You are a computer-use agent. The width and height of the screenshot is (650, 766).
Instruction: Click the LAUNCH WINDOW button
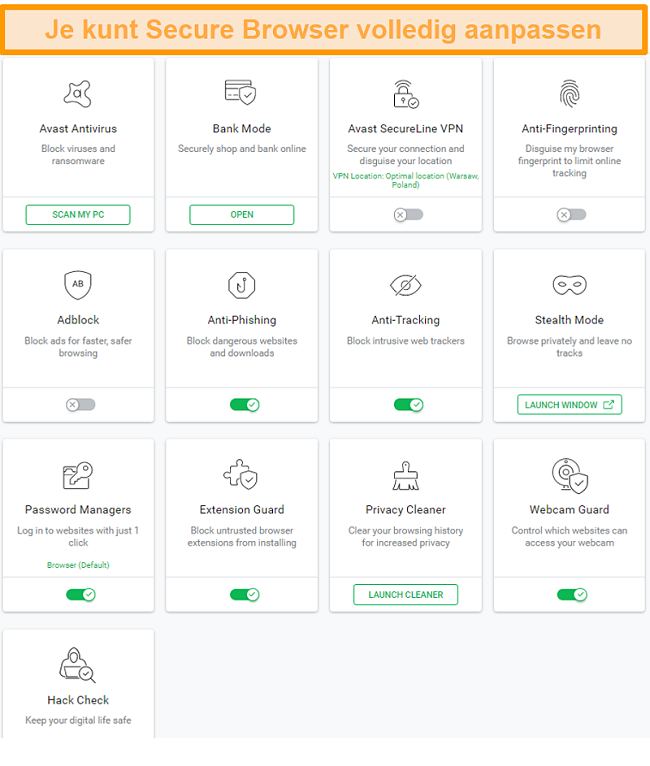tap(569, 404)
